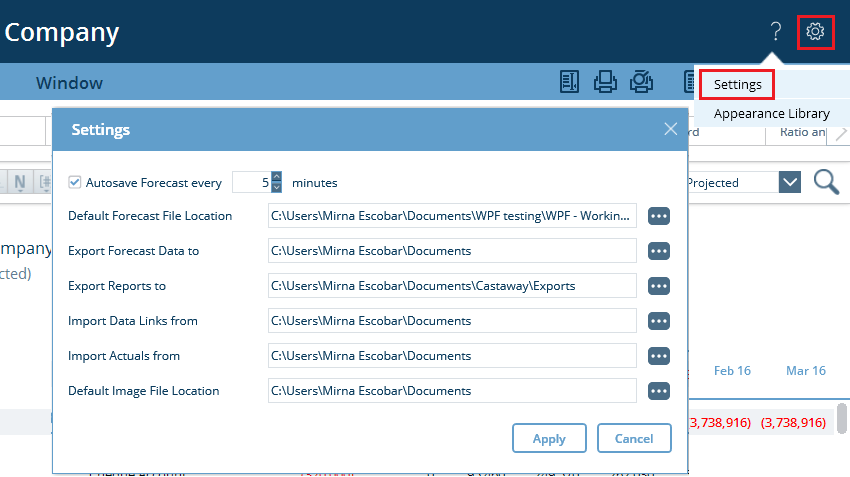Select Settings from the gear menu
Image resolution: width=850 pixels, height=477 pixels.
(738, 85)
